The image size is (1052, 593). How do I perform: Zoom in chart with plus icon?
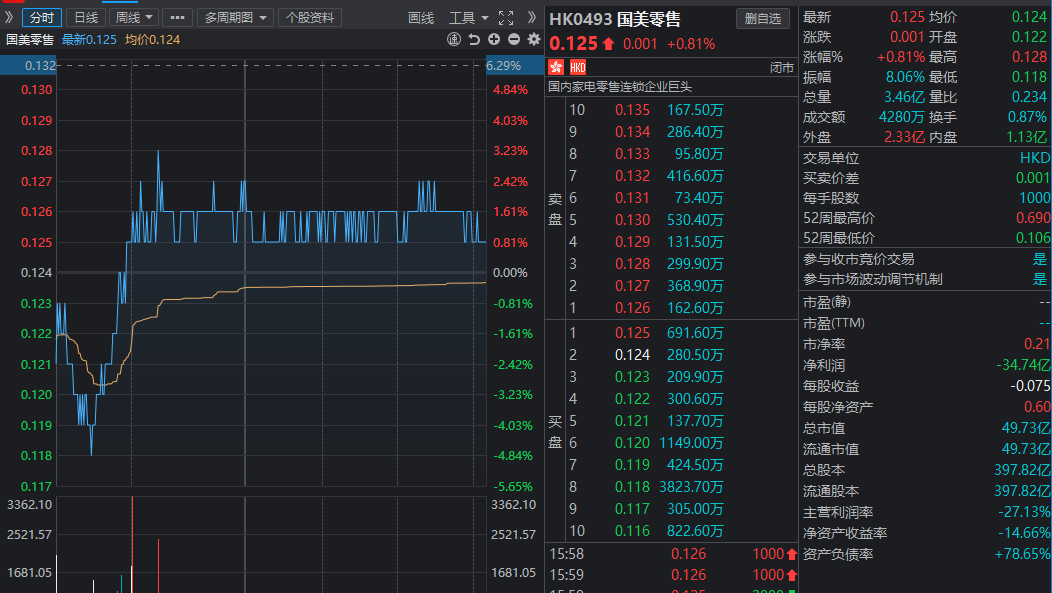[494, 39]
